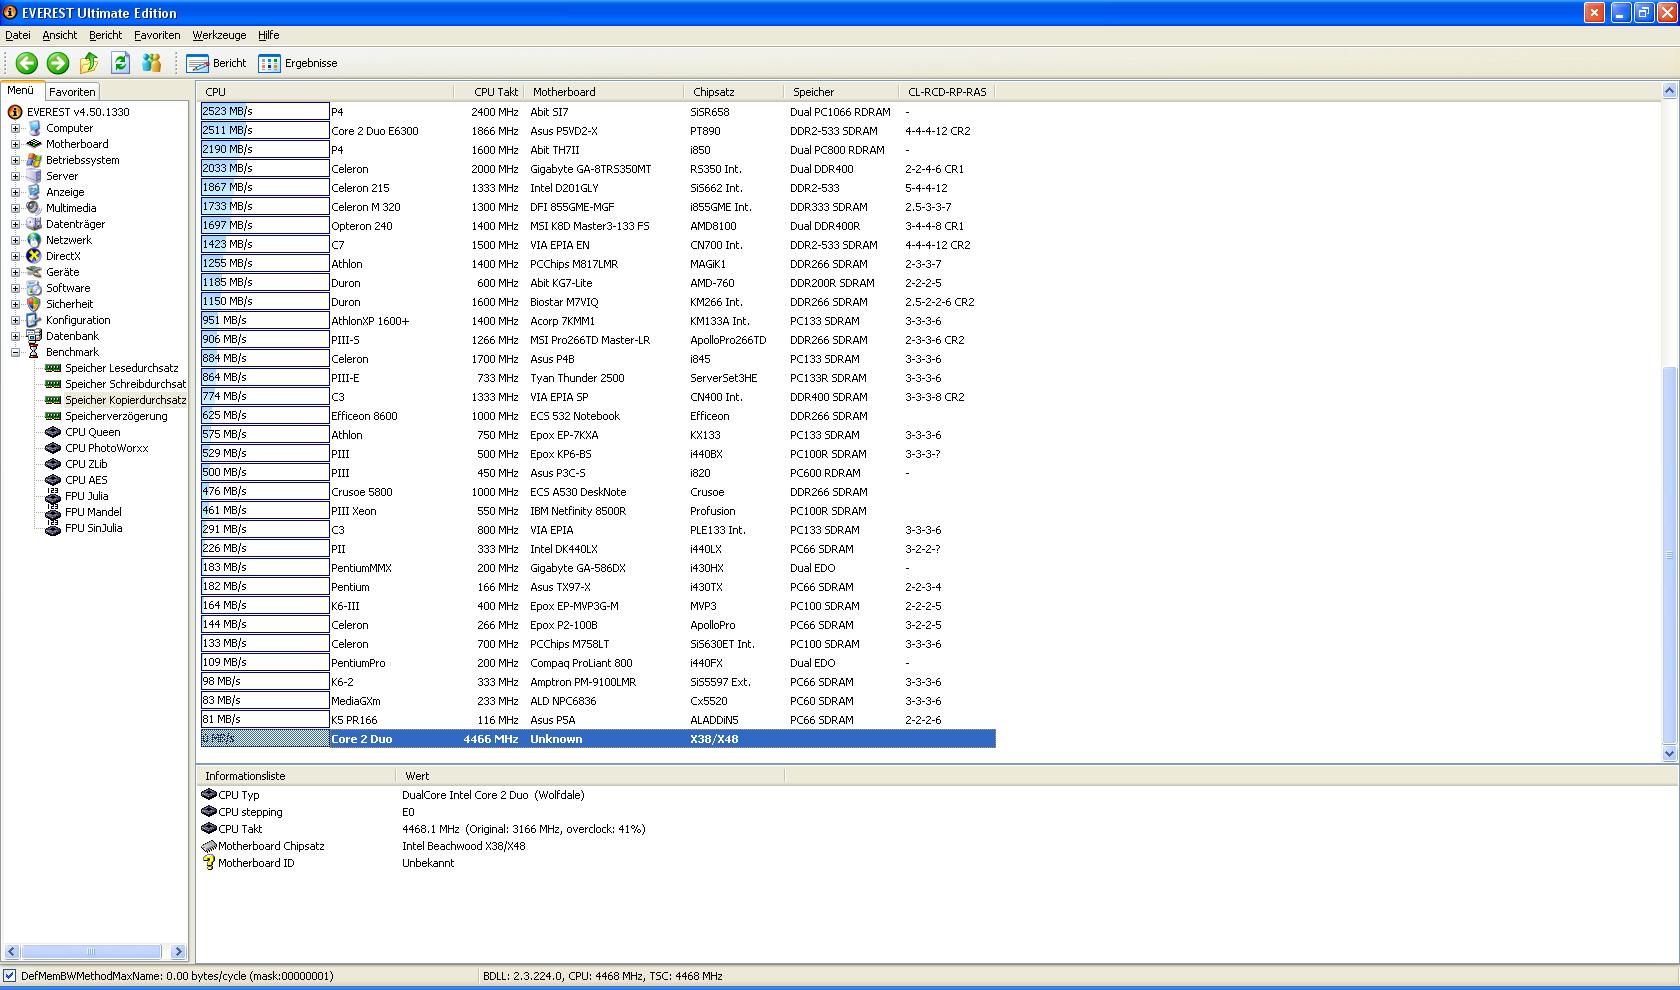Switch to the Menü tab
Image resolution: width=1680 pixels, height=990 pixels.
(21, 91)
